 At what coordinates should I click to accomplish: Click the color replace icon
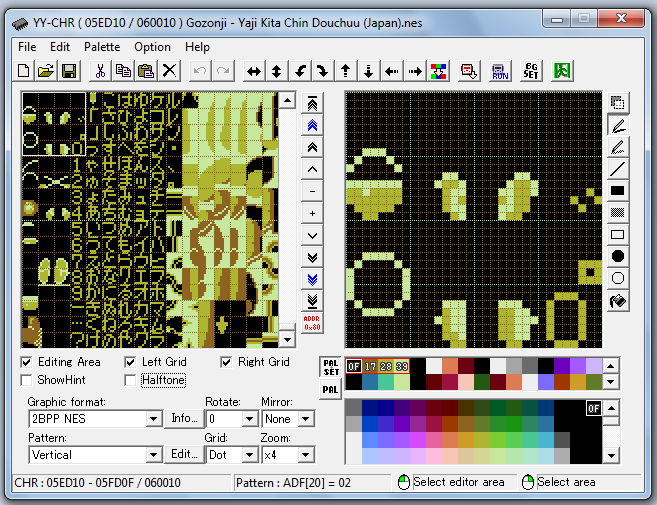pyautogui.click(x=438, y=71)
